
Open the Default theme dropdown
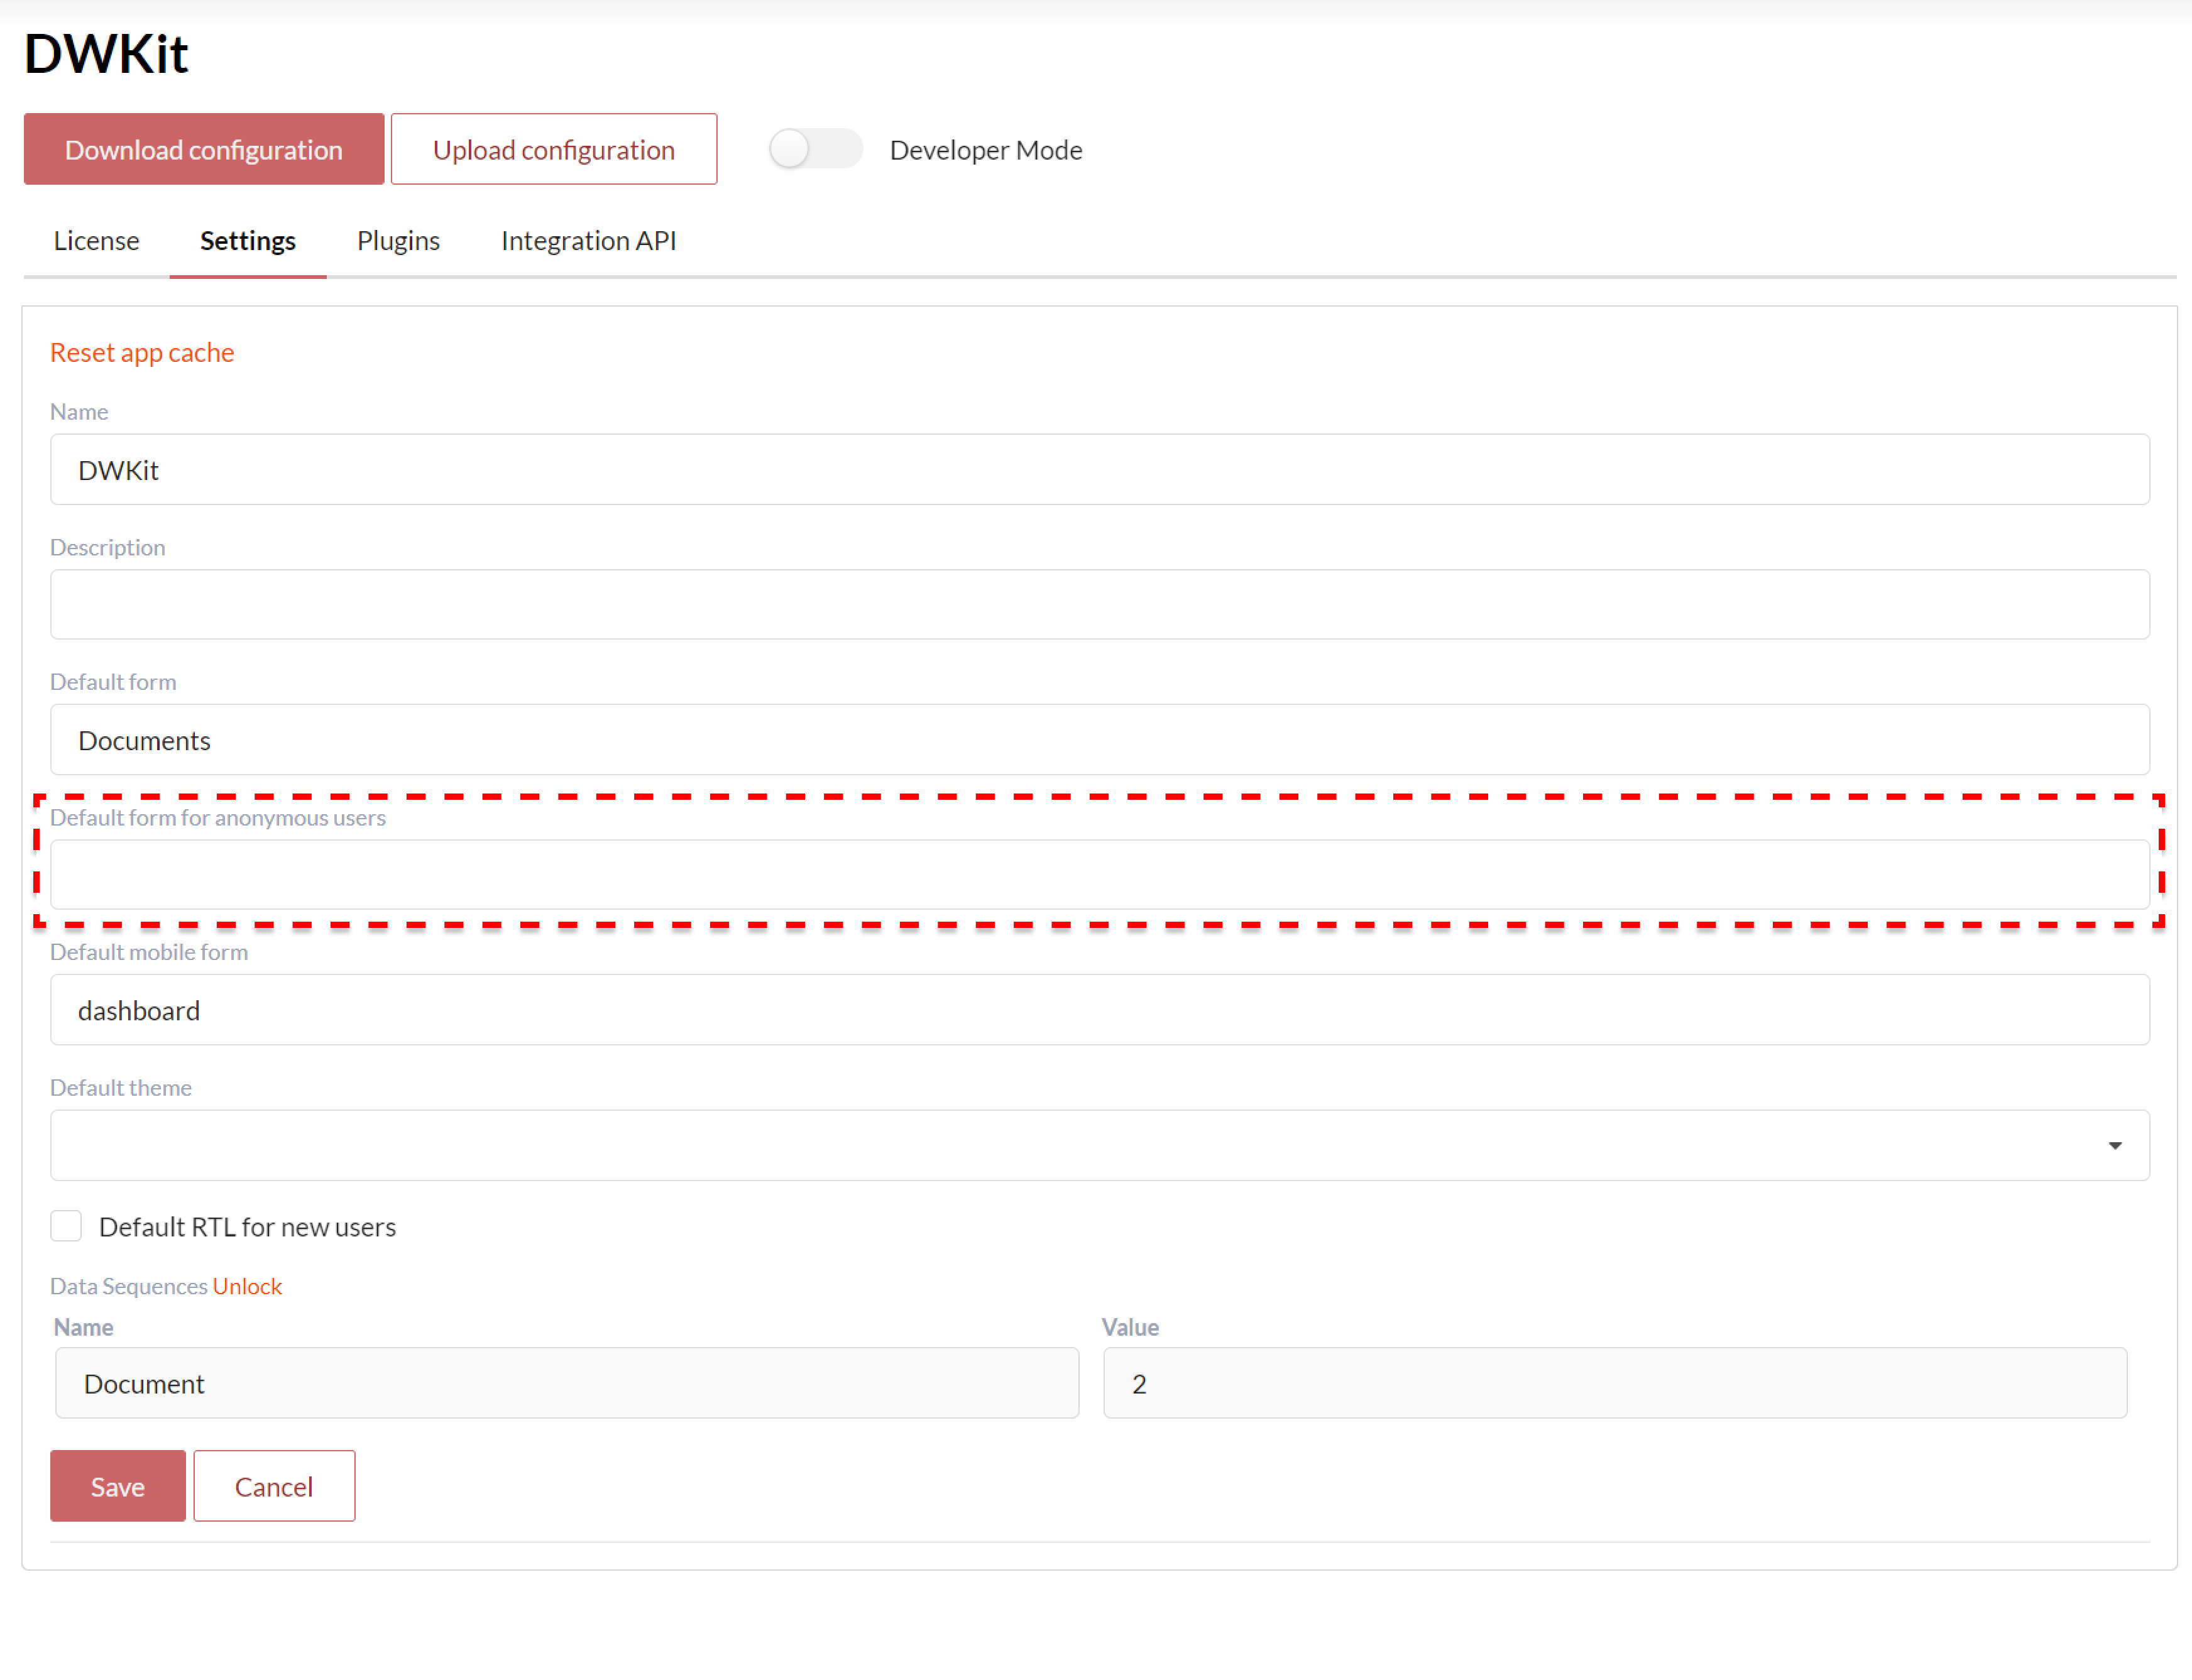(x=1100, y=1146)
